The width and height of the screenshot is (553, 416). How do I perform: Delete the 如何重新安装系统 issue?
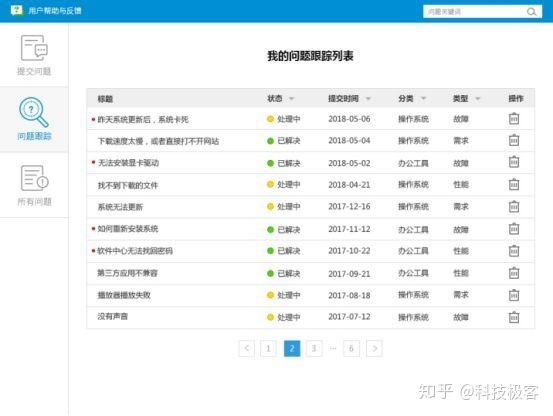[x=514, y=229]
